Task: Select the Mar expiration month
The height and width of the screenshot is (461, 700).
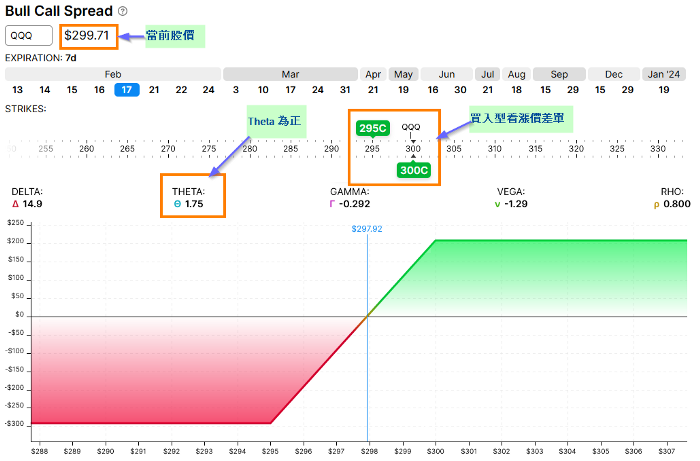Action: (x=290, y=74)
